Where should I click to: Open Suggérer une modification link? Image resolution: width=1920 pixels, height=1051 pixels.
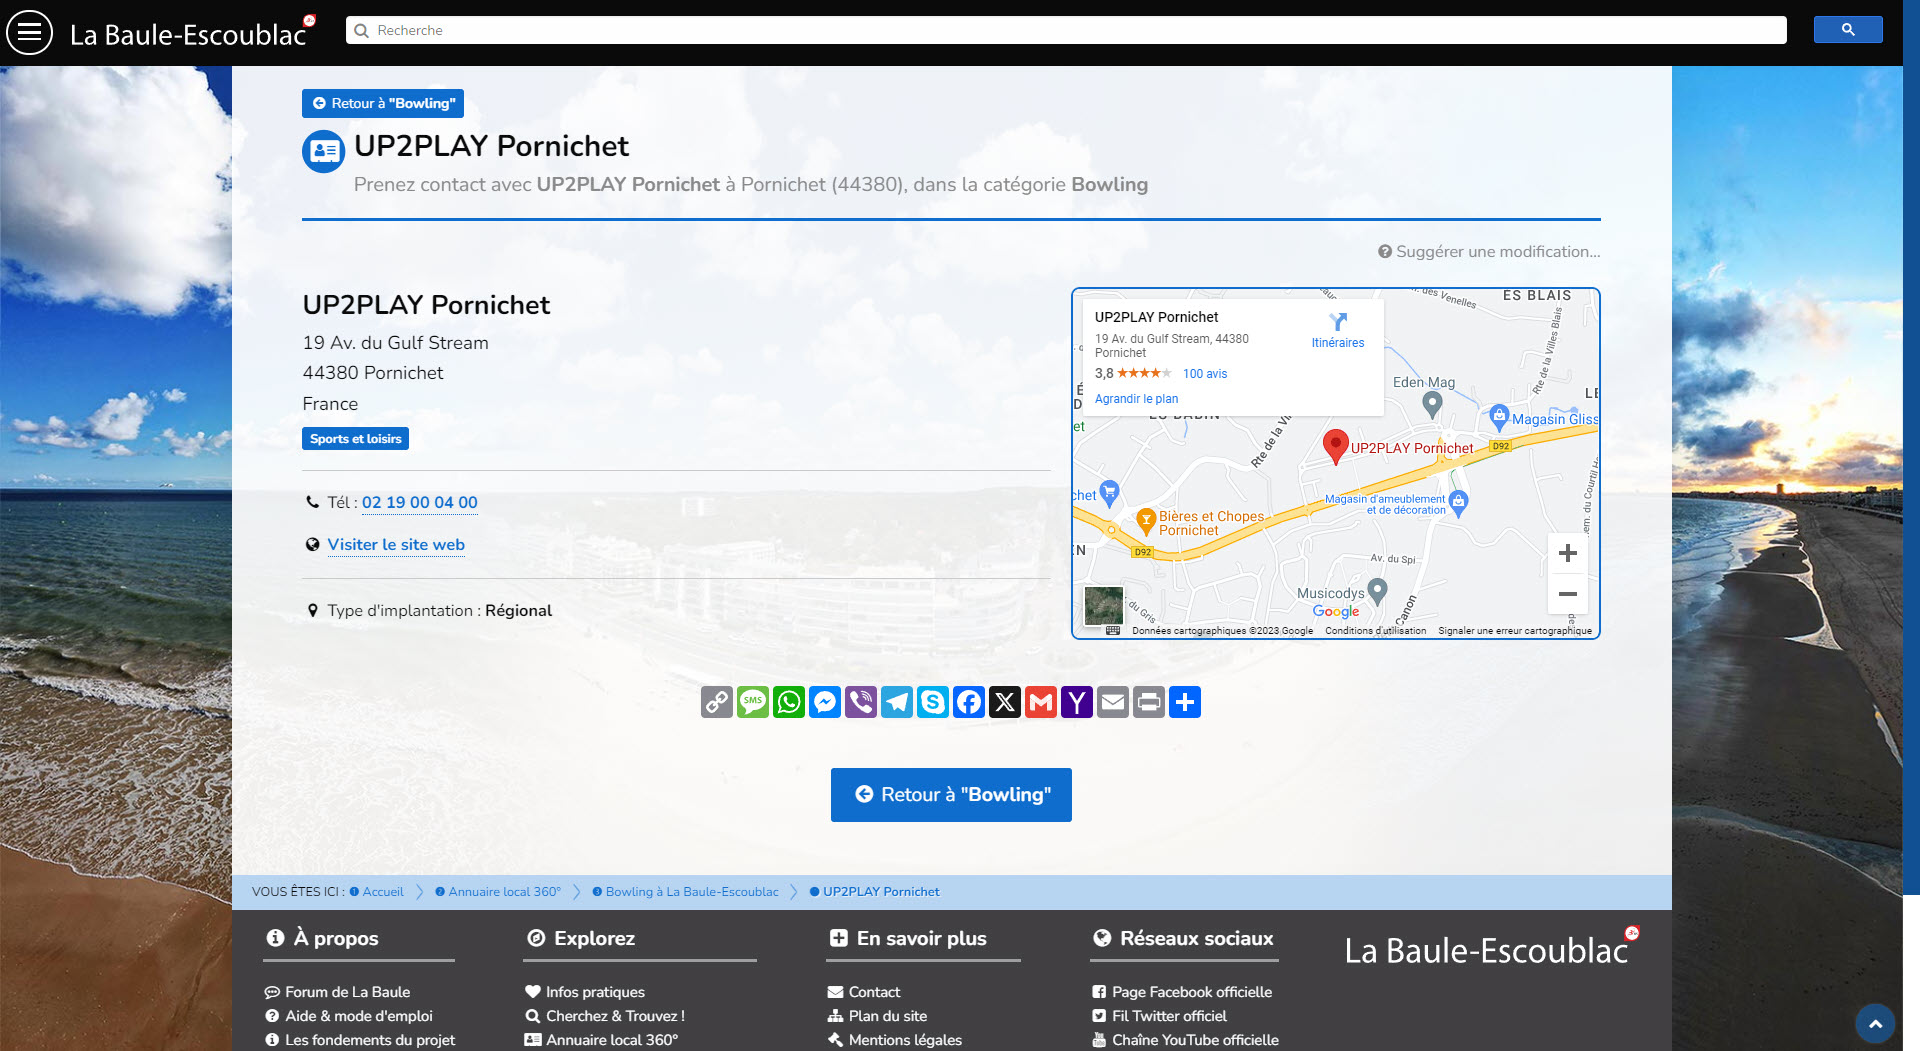1489,252
